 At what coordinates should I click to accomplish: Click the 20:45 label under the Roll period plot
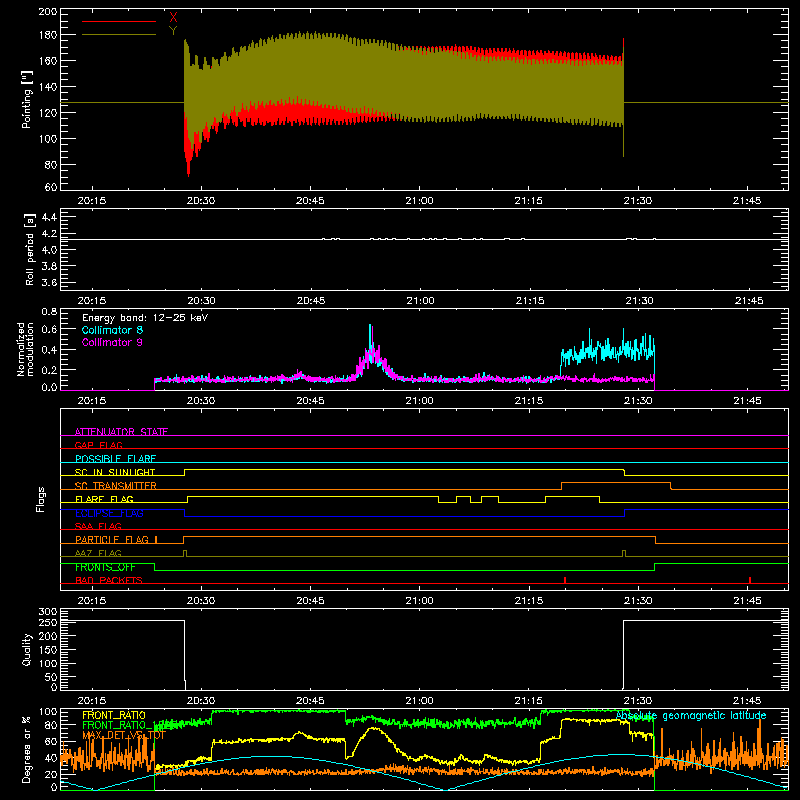point(311,301)
